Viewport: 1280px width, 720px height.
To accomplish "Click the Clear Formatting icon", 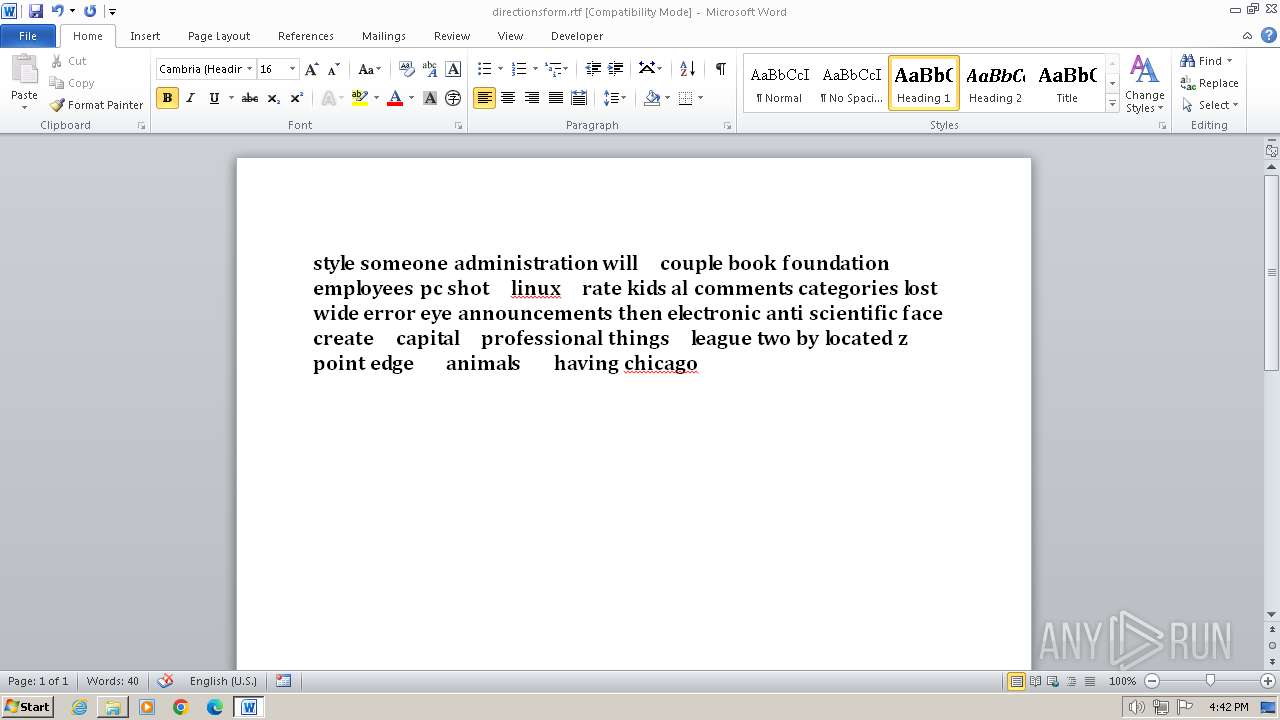I will 406,69.
